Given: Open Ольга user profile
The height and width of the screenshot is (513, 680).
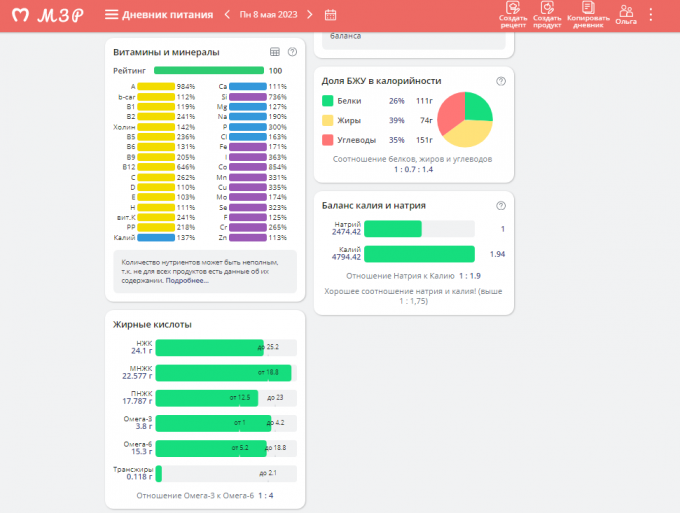Looking at the screenshot, I should (626, 14).
